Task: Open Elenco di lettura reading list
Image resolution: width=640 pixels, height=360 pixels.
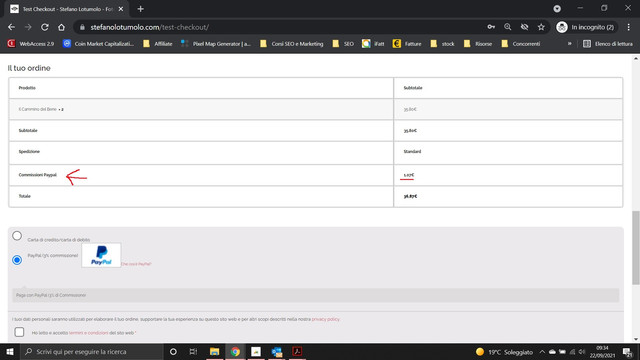Action: (x=608, y=44)
